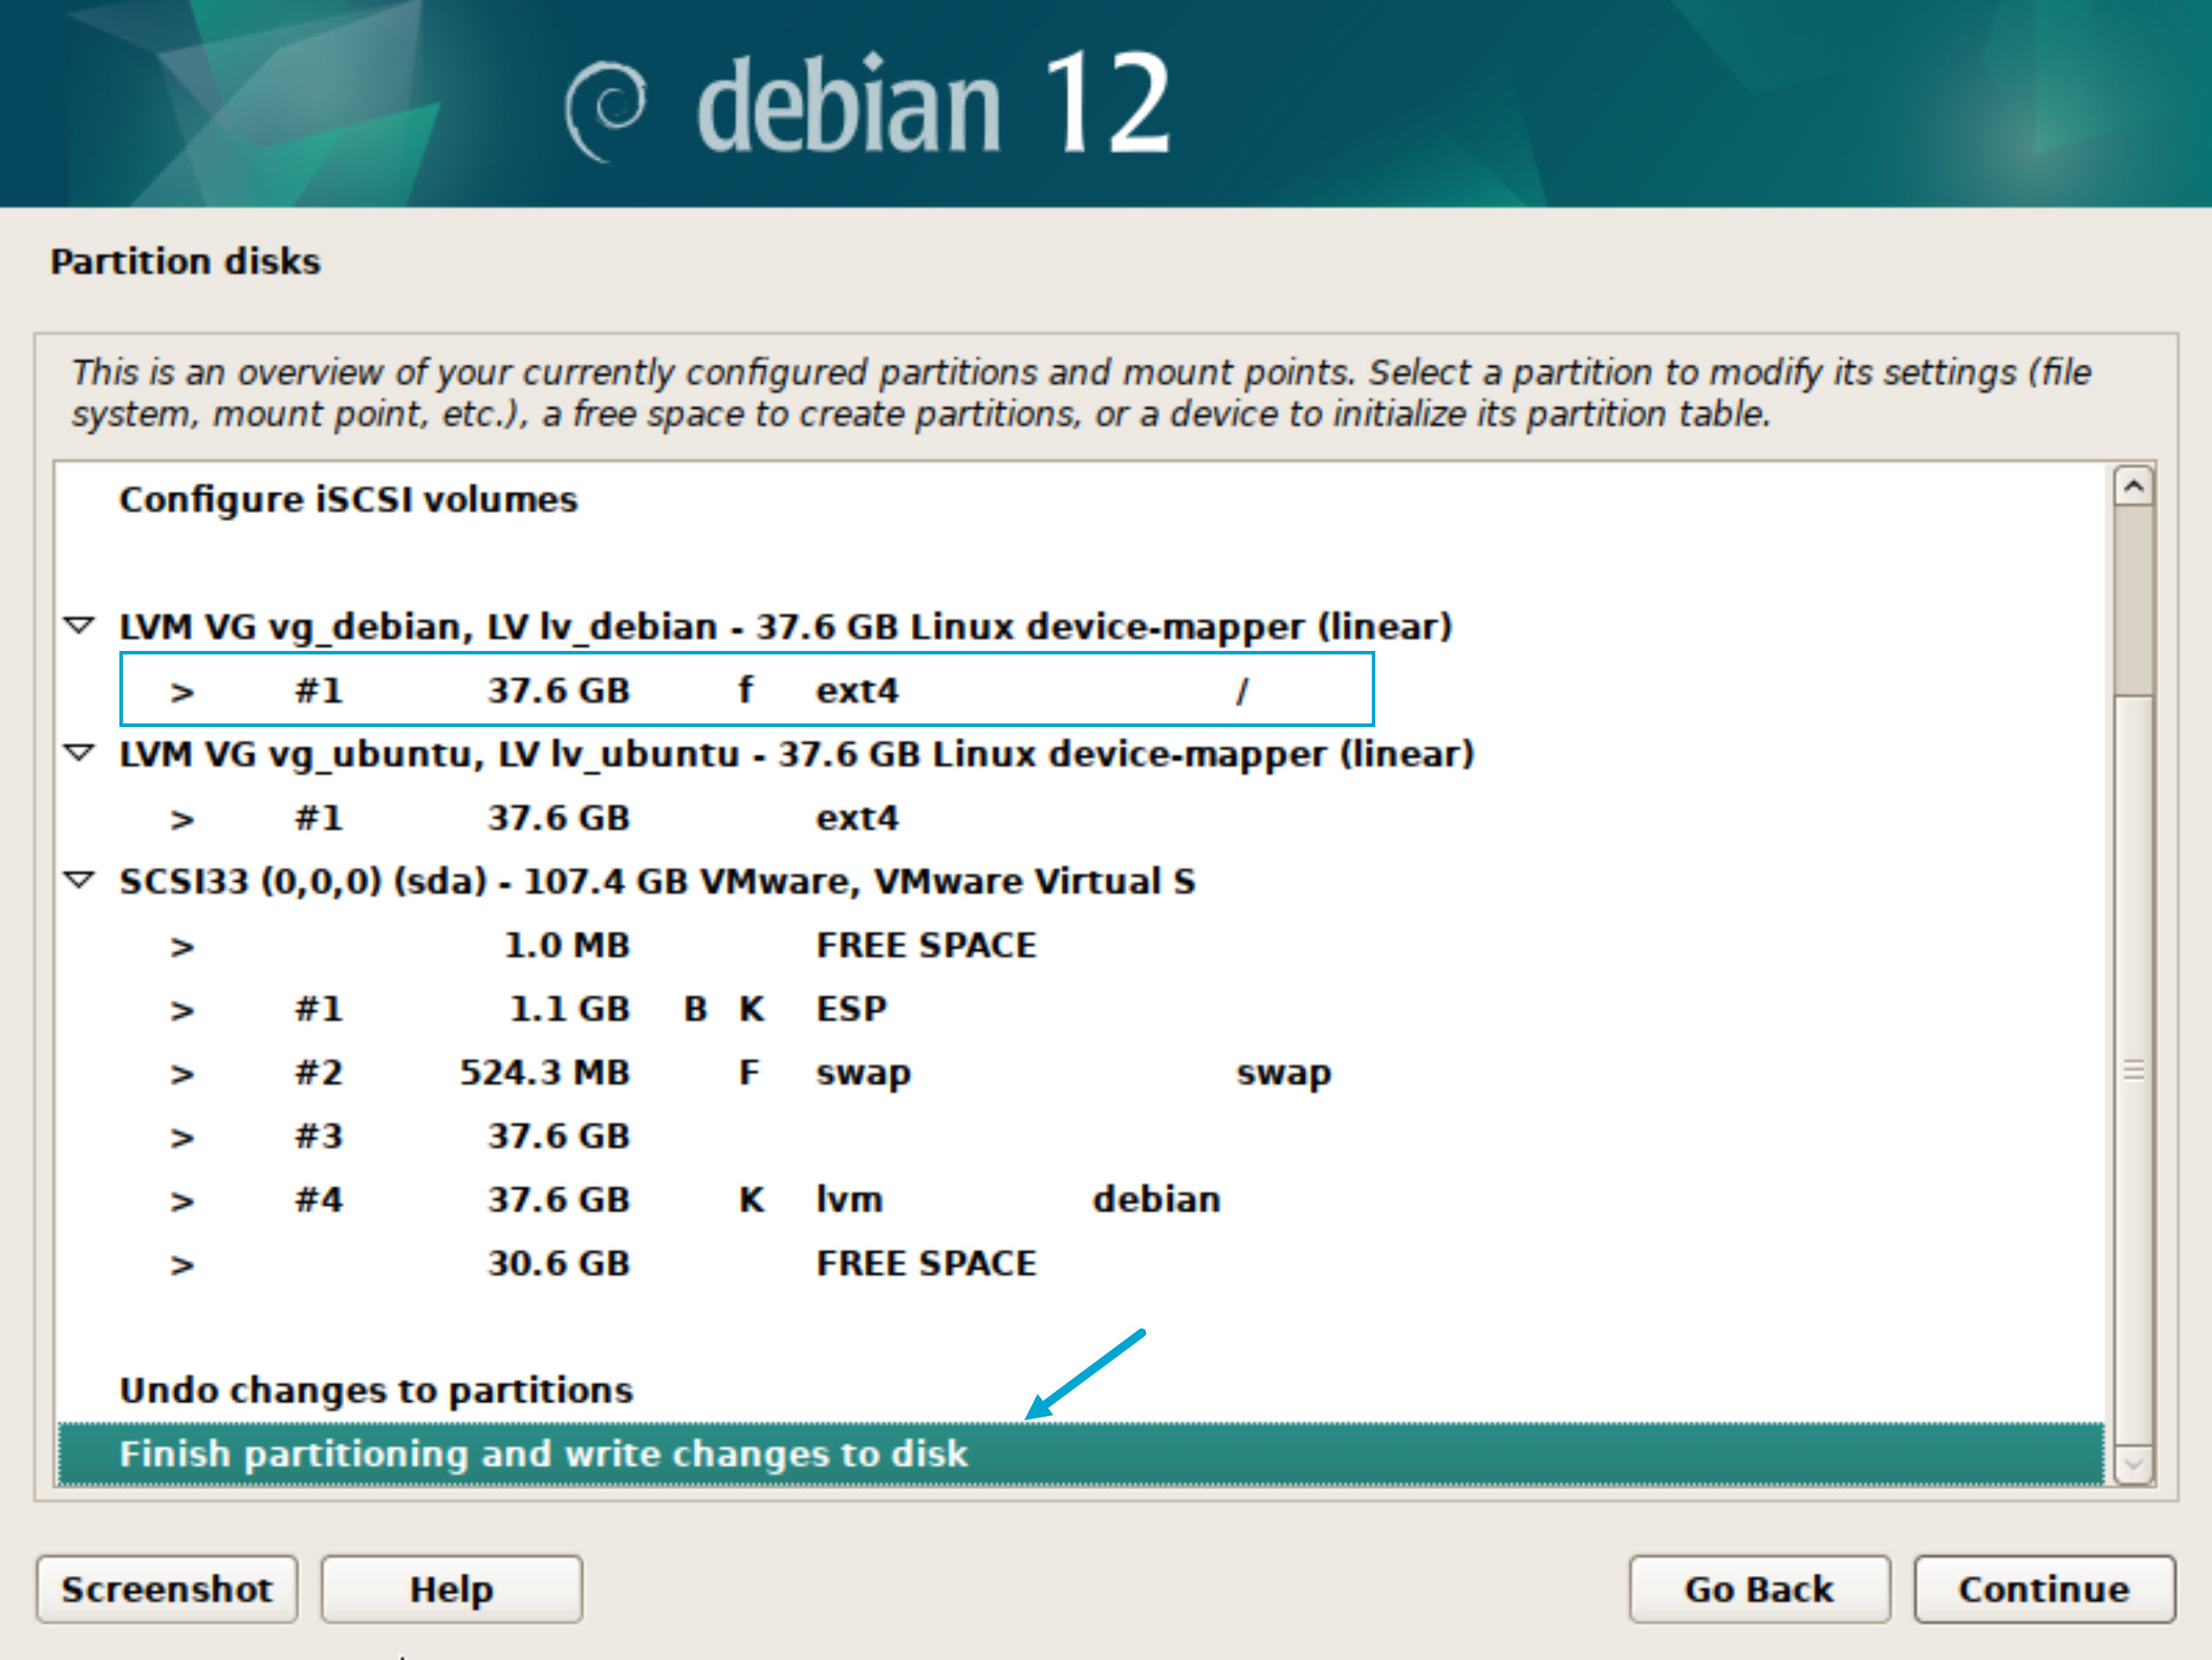Select Finish partitioning and write changes
This screenshot has width=2212, height=1660.
pyautogui.click(x=543, y=1453)
